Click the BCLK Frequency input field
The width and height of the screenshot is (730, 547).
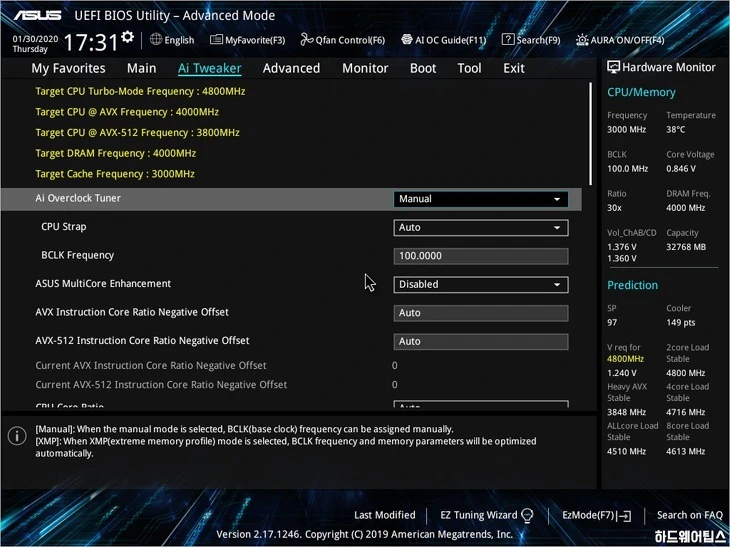pyautogui.click(x=480, y=256)
